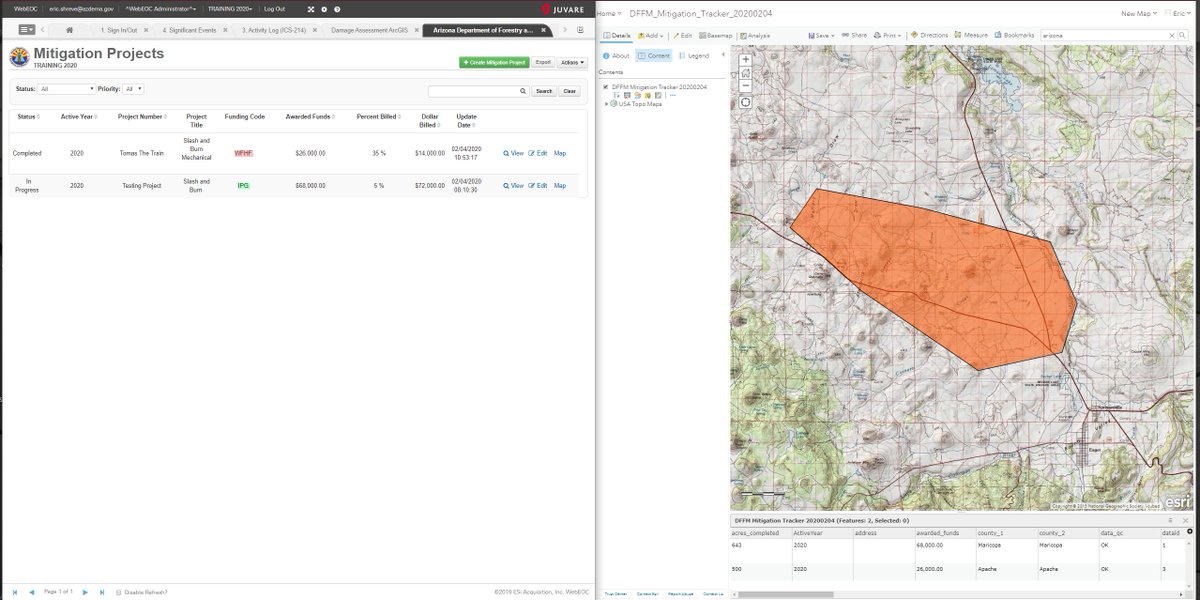The image size is (1200, 600).
Task: Open the Basemap gallery
Action: click(716, 35)
